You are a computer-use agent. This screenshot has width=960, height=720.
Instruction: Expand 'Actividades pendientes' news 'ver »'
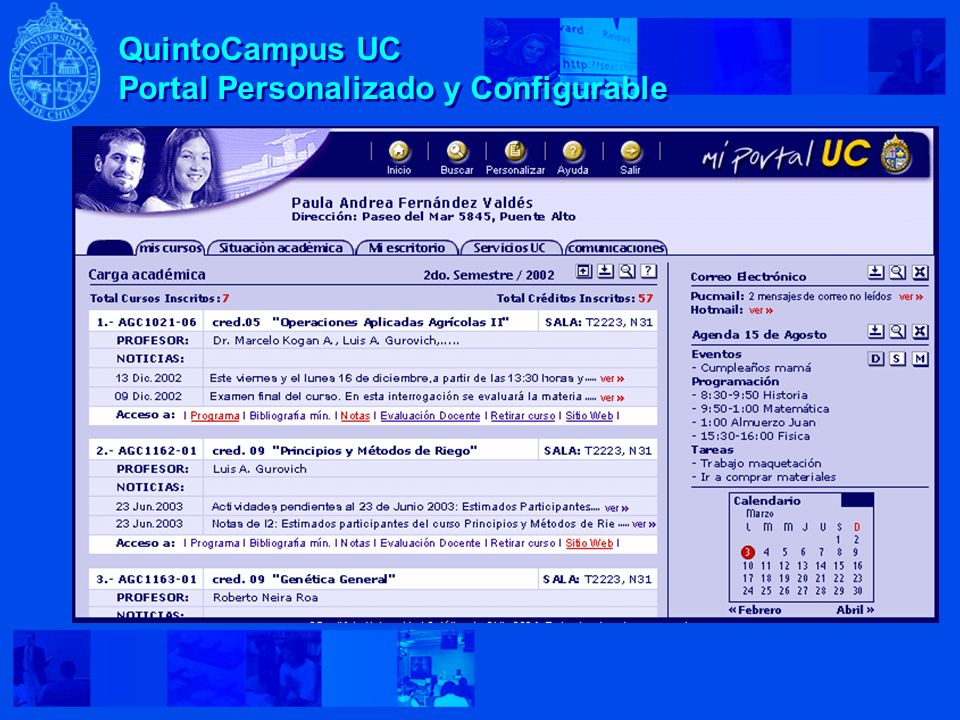617,508
